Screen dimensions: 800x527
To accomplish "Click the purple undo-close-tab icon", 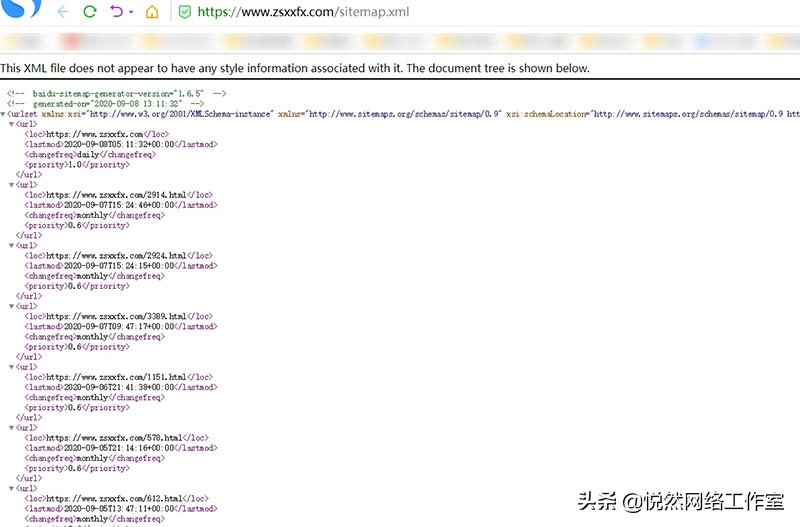I will coord(117,13).
